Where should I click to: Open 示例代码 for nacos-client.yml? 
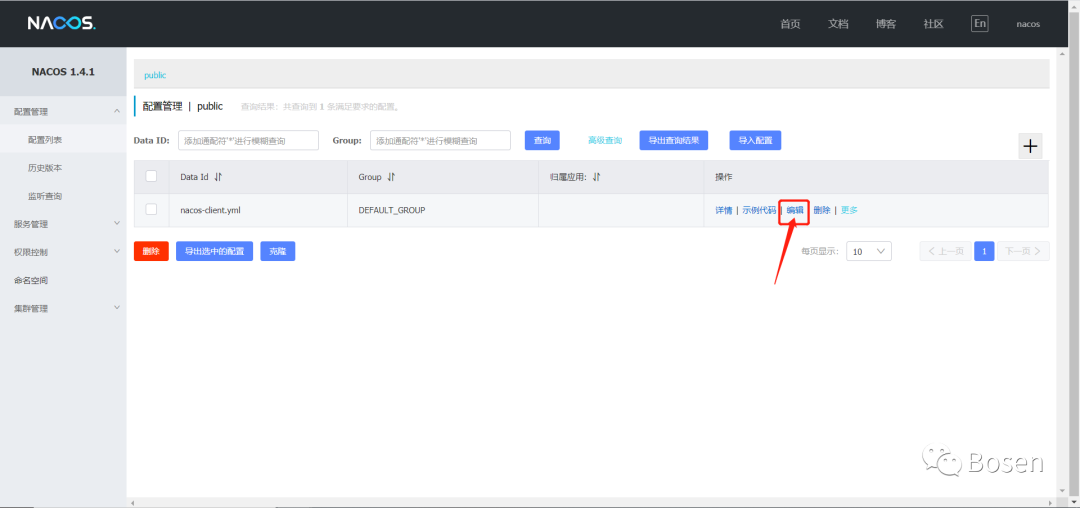(x=759, y=210)
